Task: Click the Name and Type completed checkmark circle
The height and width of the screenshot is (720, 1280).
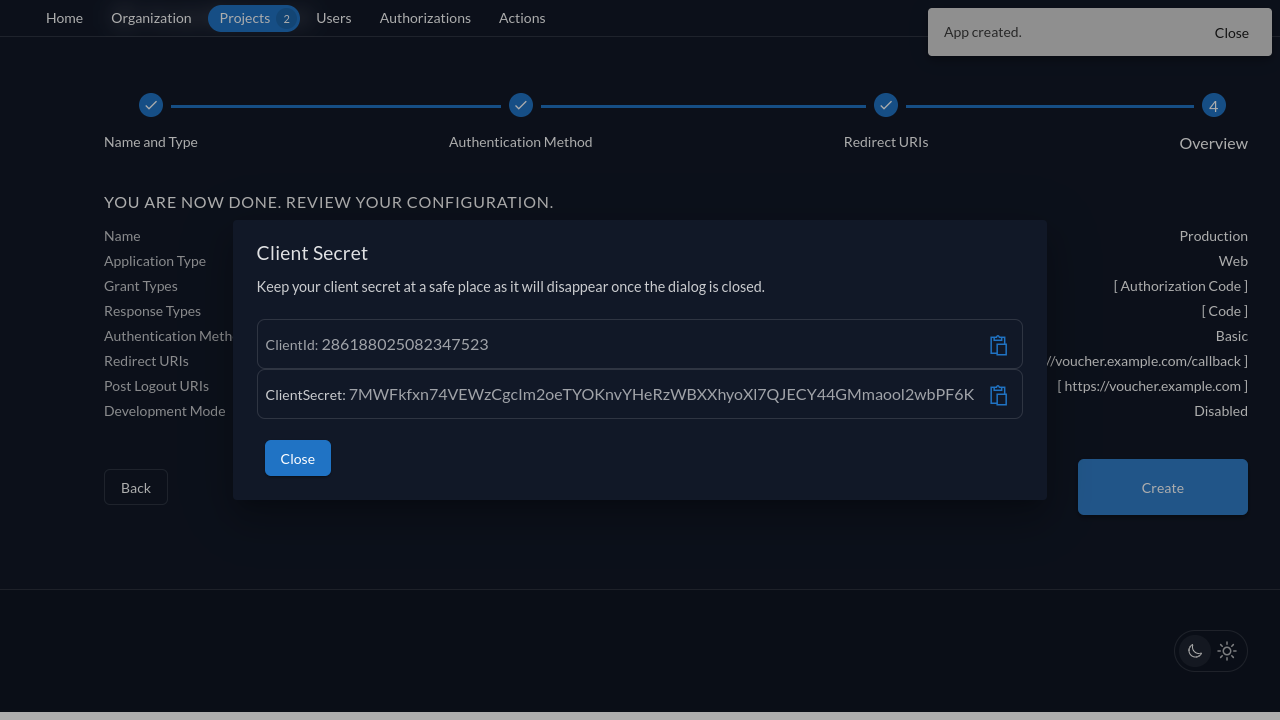Action: pos(150,105)
